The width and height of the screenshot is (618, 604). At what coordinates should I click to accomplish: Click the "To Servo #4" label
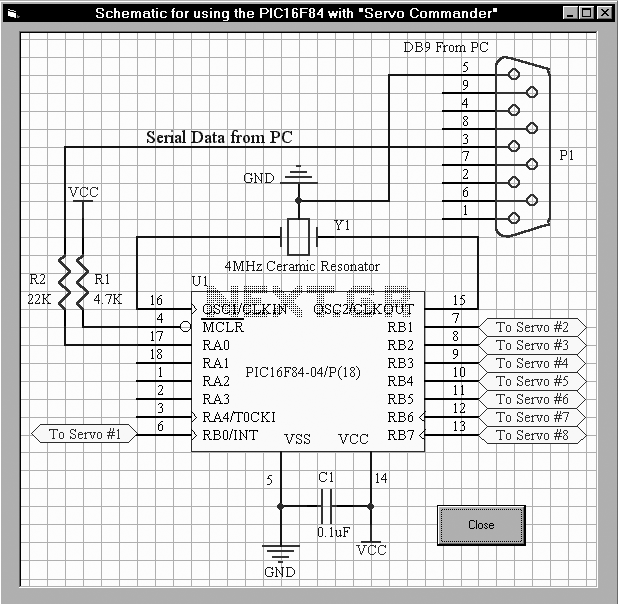click(x=532, y=363)
